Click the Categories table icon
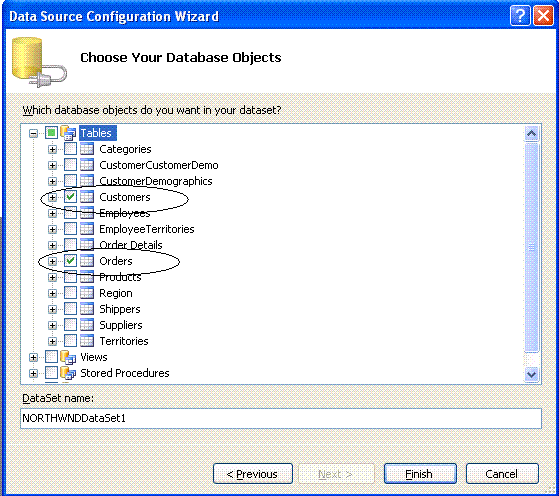 click(87, 149)
